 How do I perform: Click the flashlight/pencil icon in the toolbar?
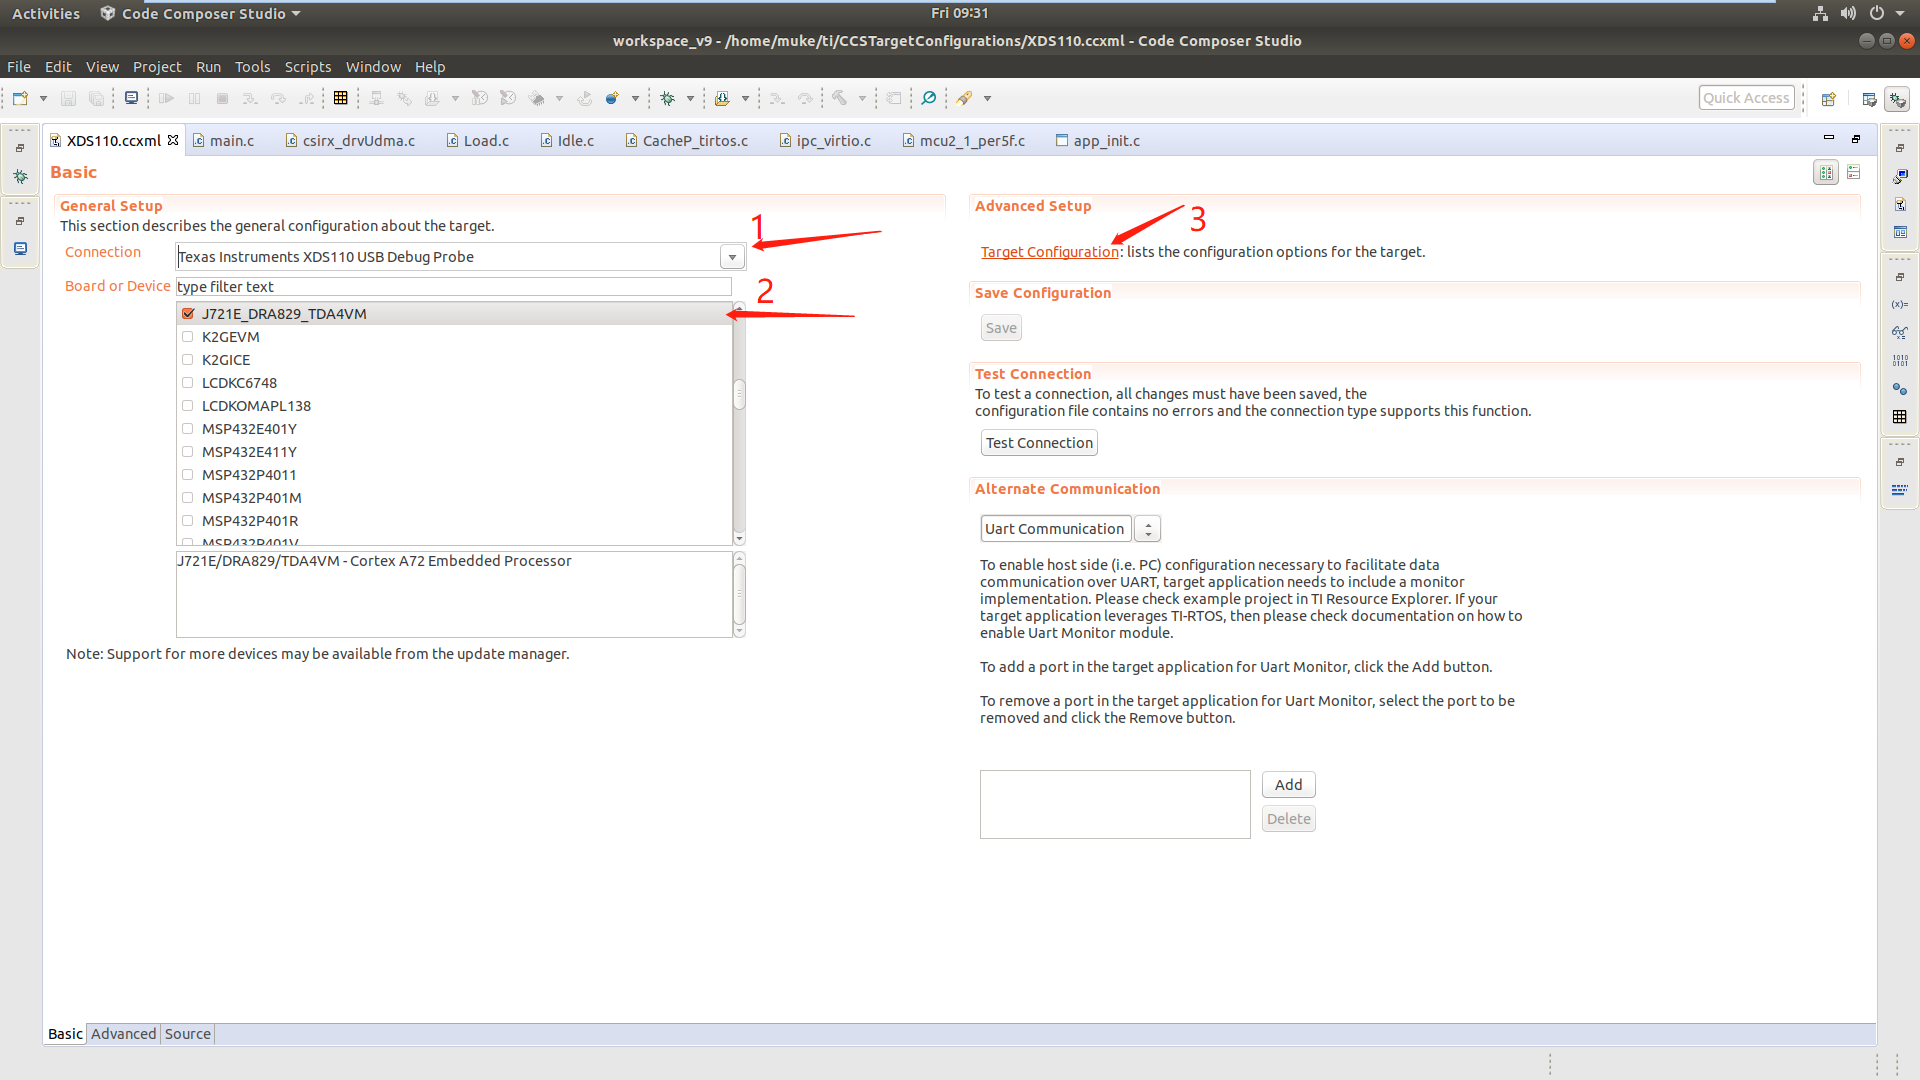pyautogui.click(x=964, y=98)
